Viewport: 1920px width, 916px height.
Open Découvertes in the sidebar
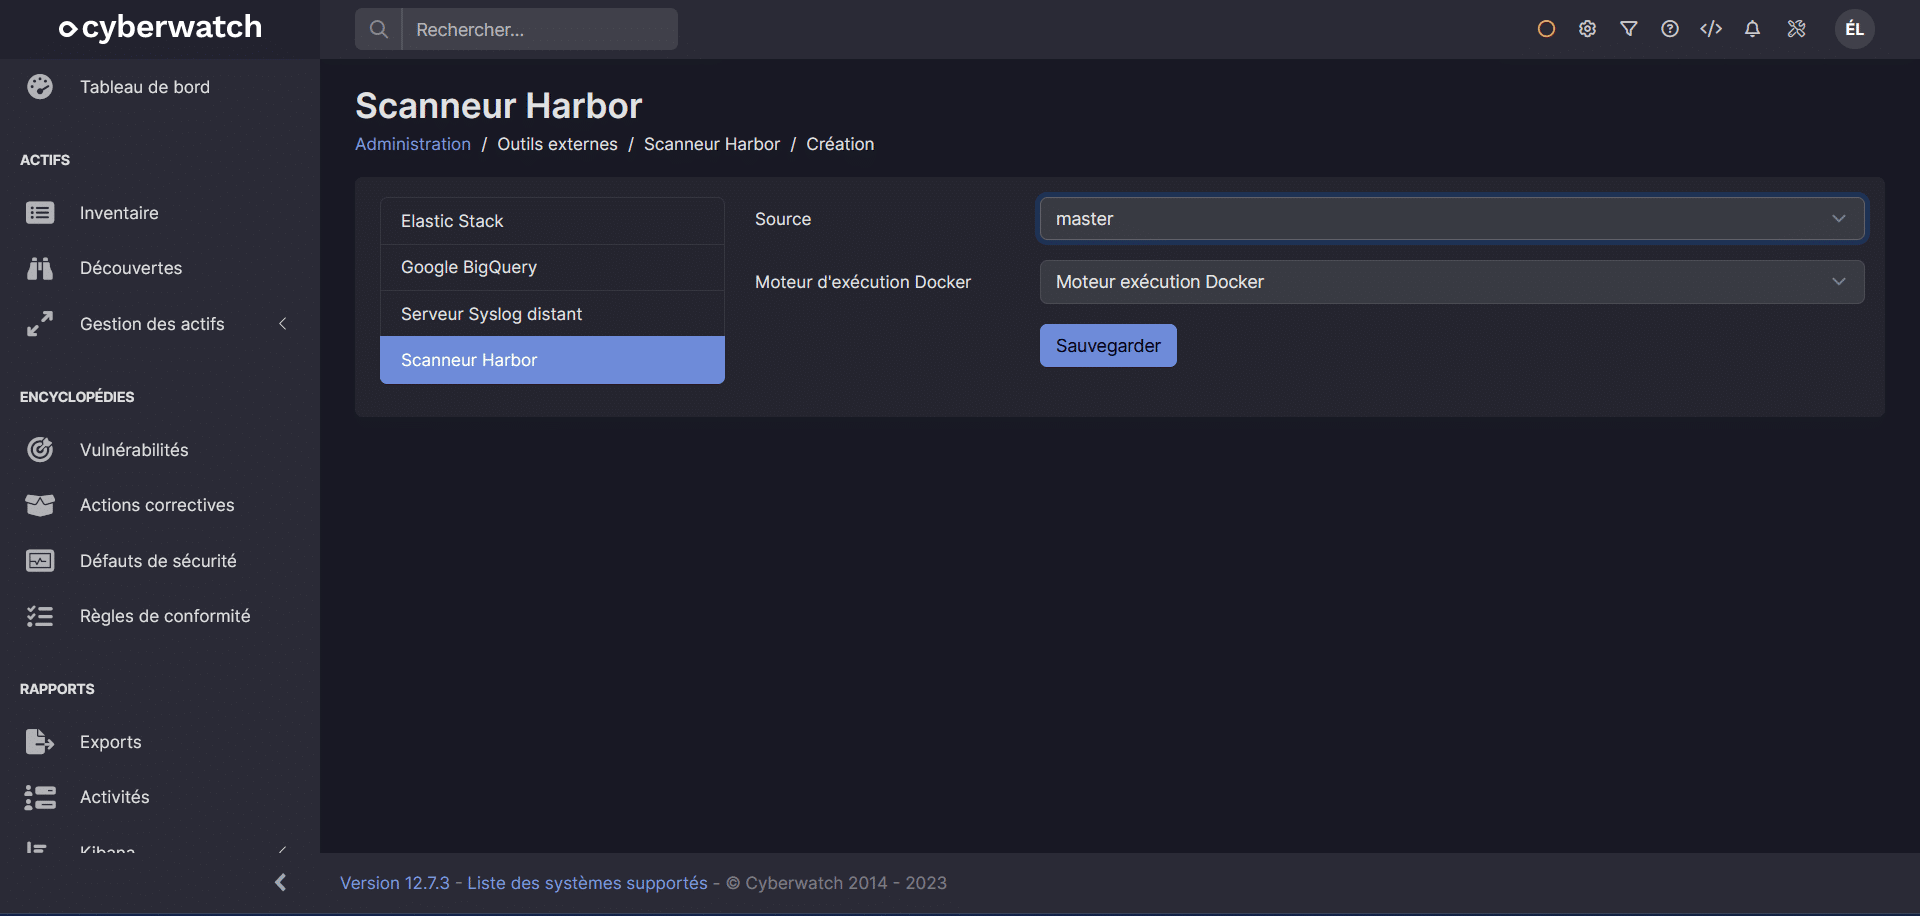click(131, 268)
